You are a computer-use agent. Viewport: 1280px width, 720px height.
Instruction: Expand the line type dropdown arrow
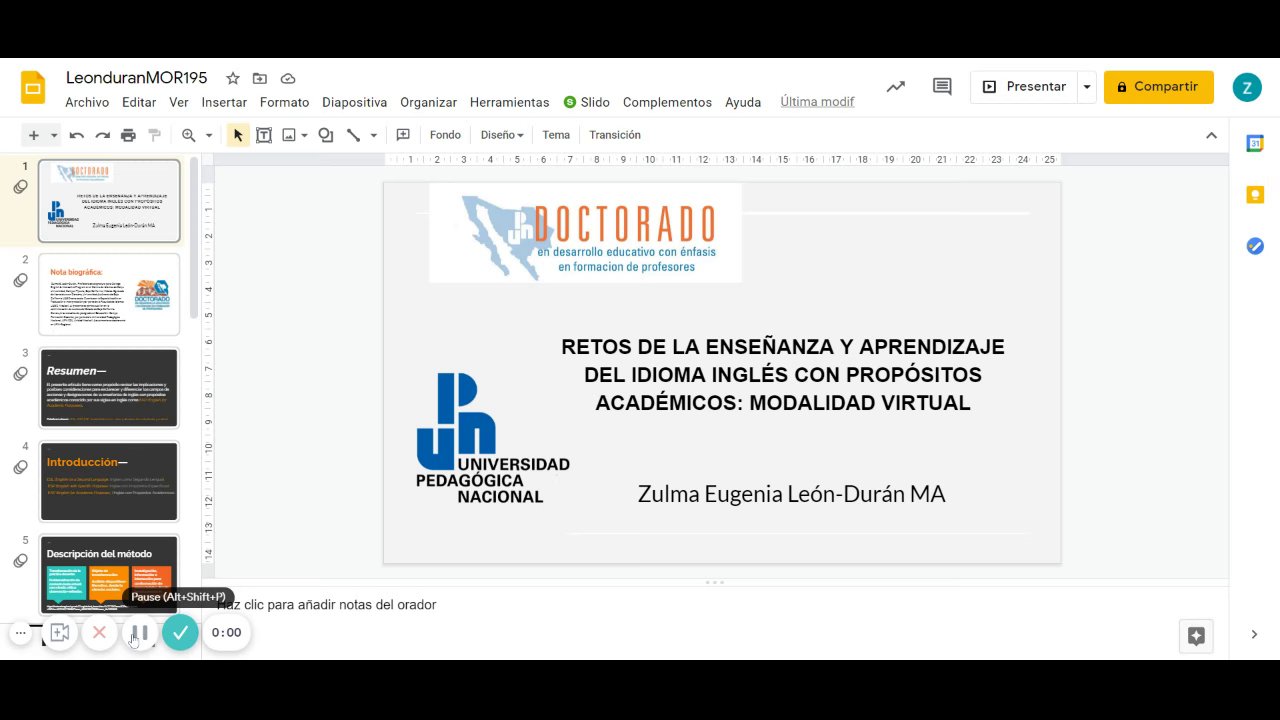coord(374,135)
